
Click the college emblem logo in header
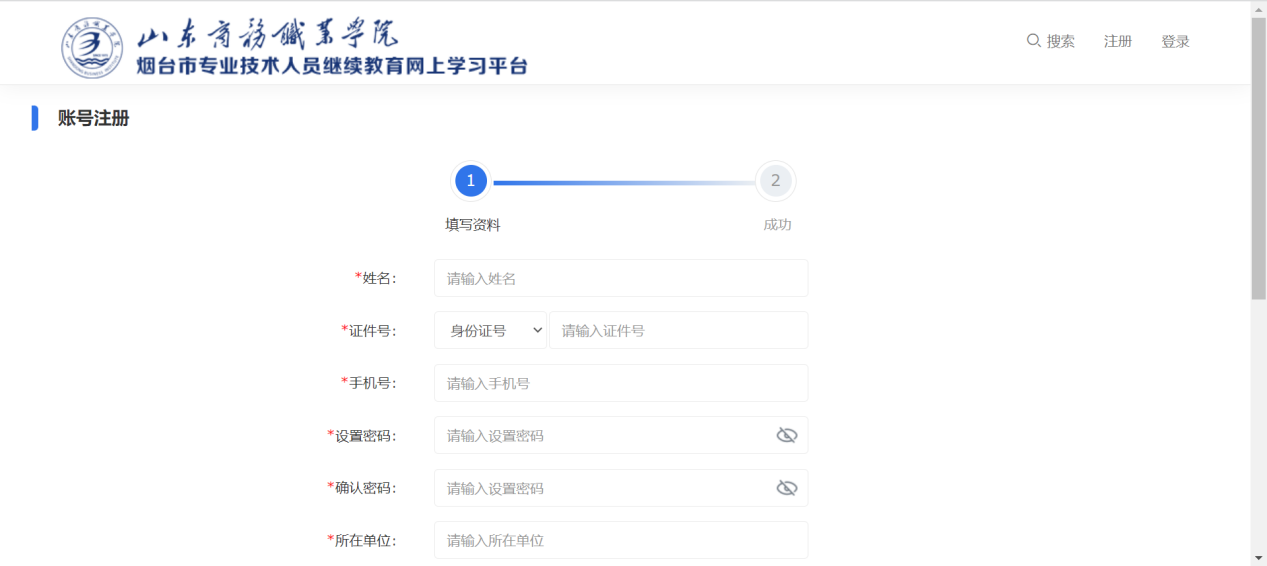pyautogui.click(x=92, y=47)
